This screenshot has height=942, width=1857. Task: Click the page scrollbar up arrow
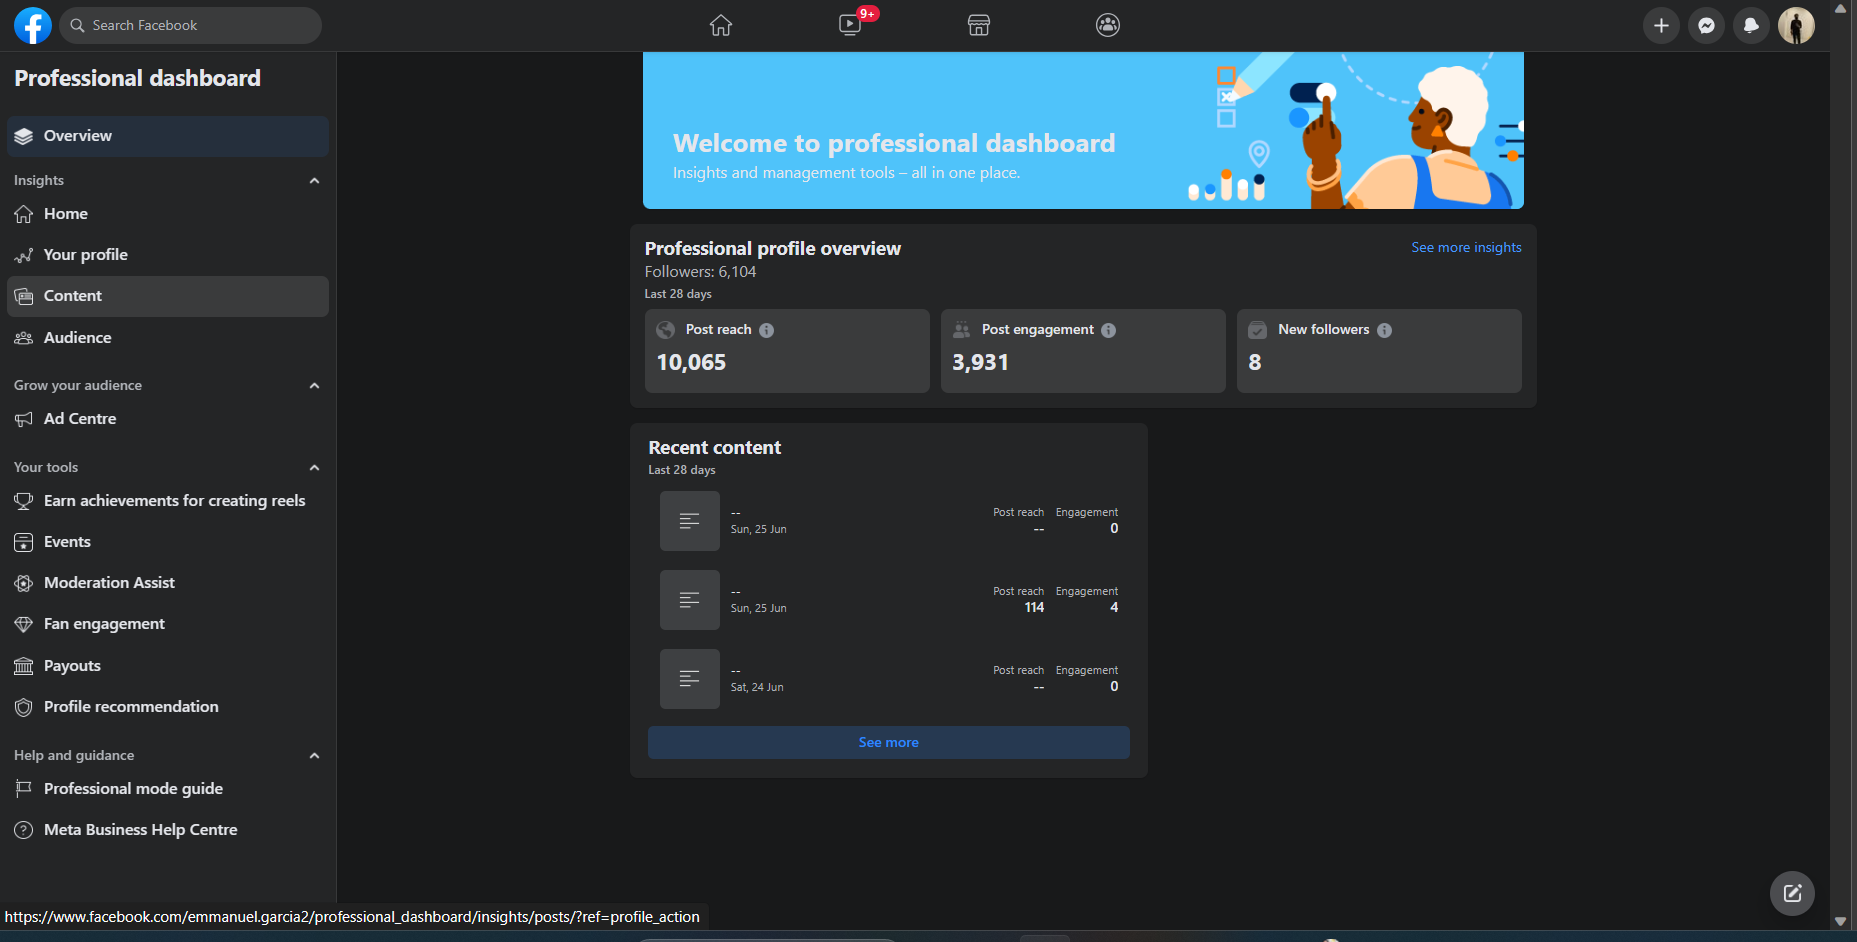pyautogui.click(x=1840, y=9)
